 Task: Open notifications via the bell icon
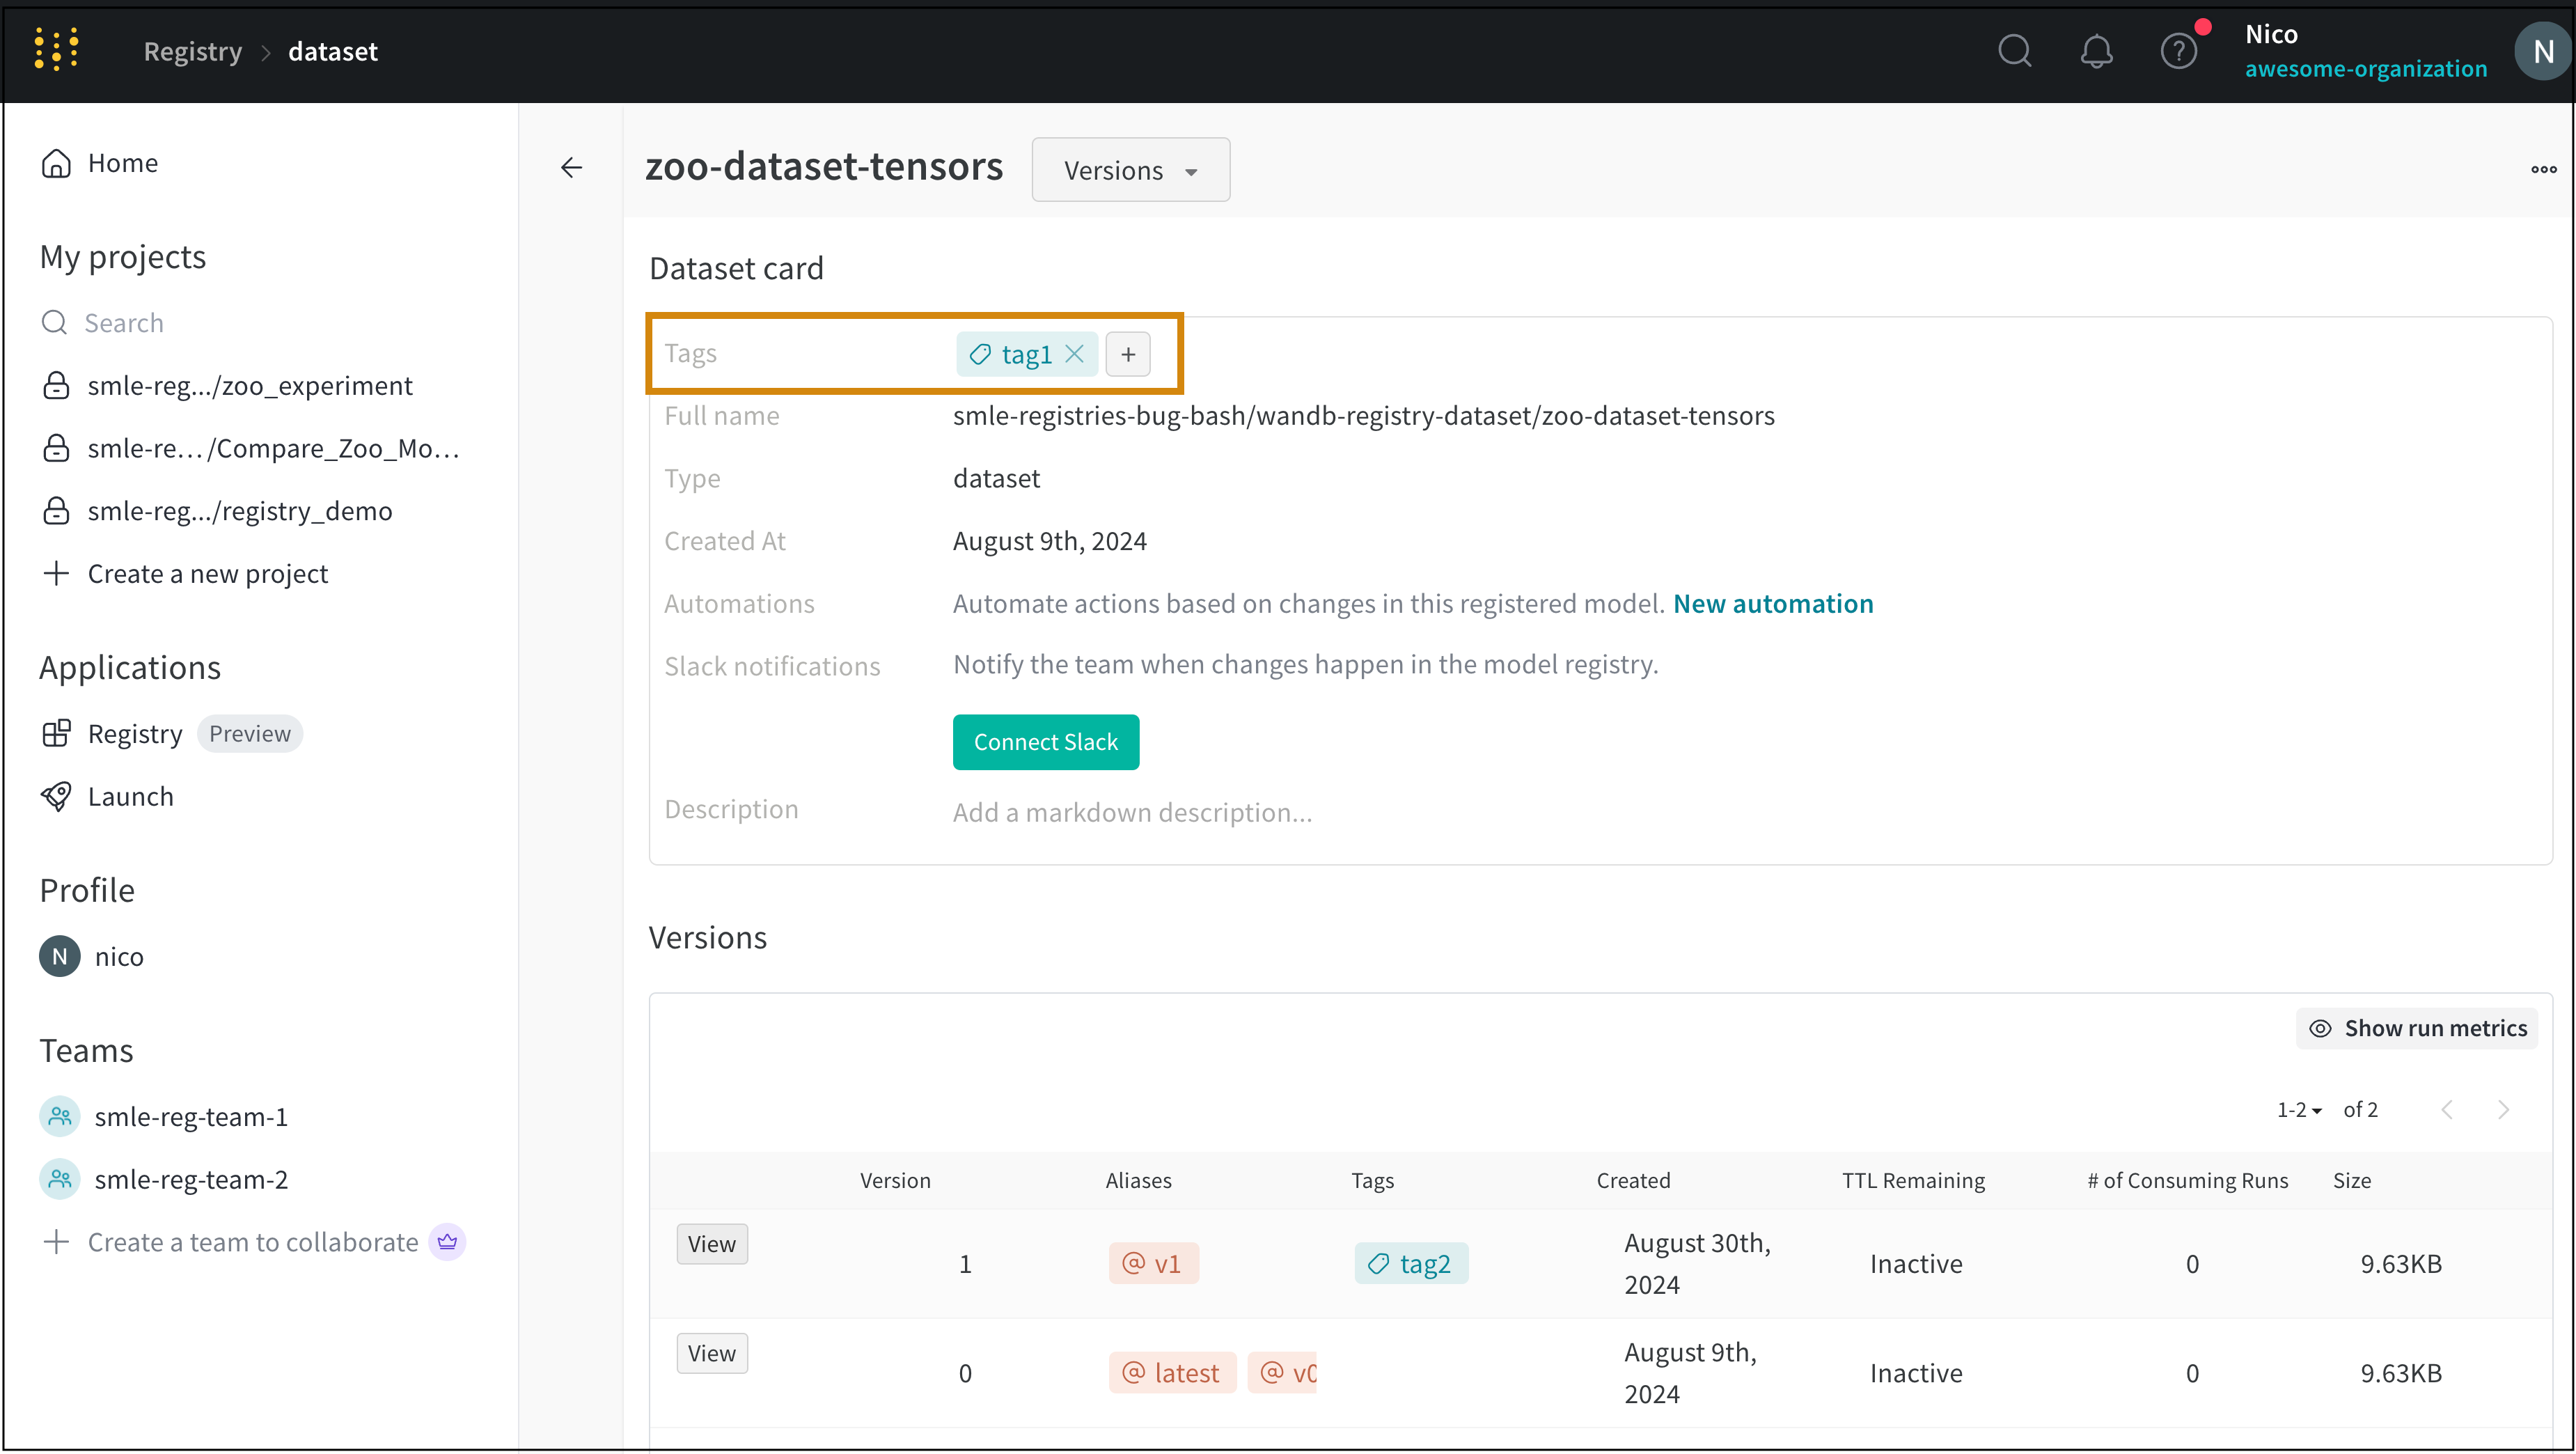pos(2097,50)
